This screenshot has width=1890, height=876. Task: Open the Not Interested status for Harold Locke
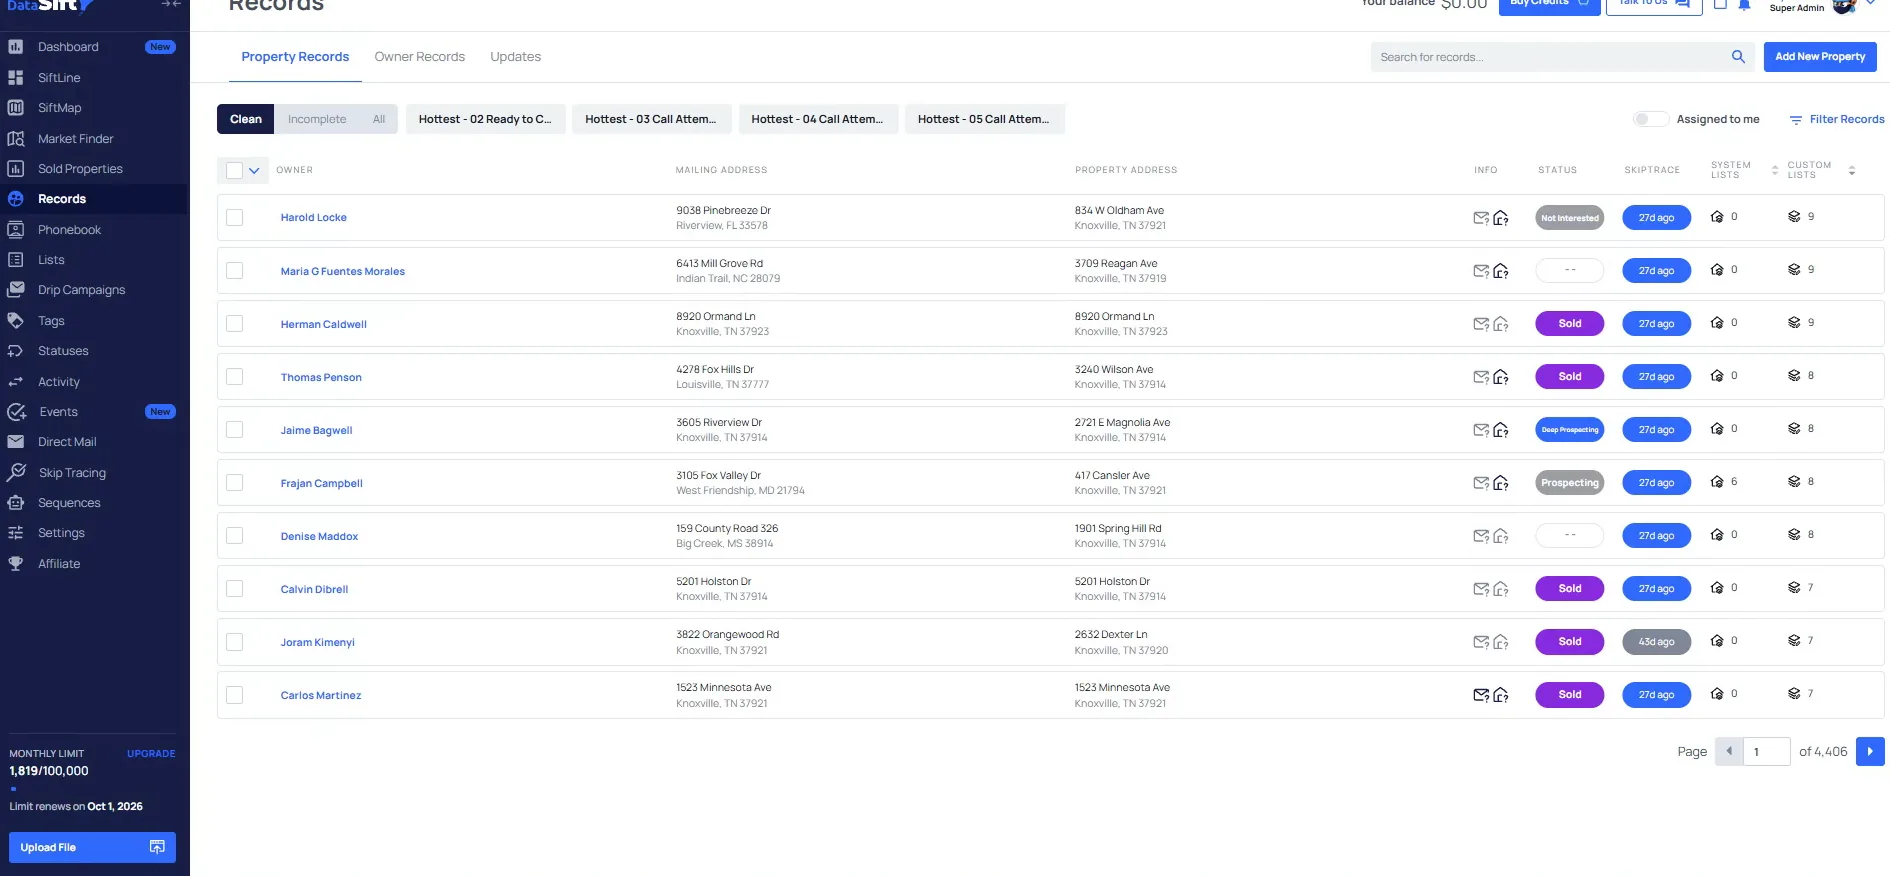click(x=1570, y=218)
